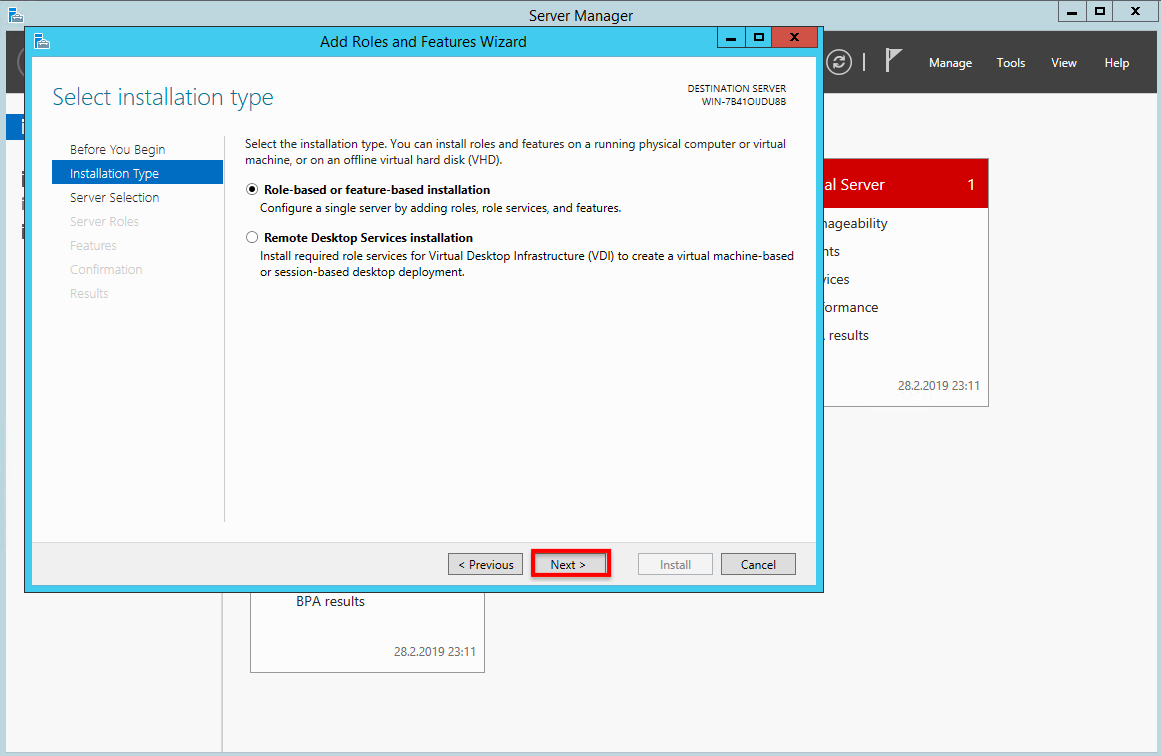This screenshot has height=756, width=1161.
Task: Minimize the wizard window
Action: [x=731, y=38]
